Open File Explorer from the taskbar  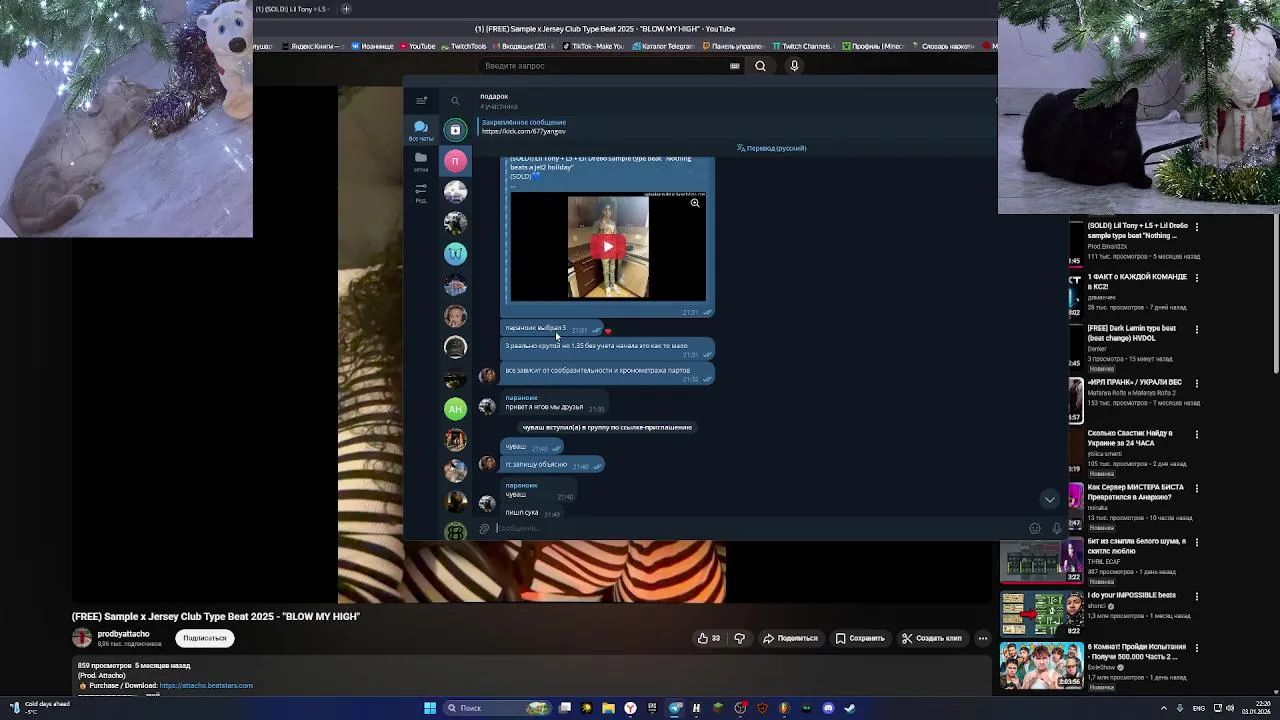point(608,708)
